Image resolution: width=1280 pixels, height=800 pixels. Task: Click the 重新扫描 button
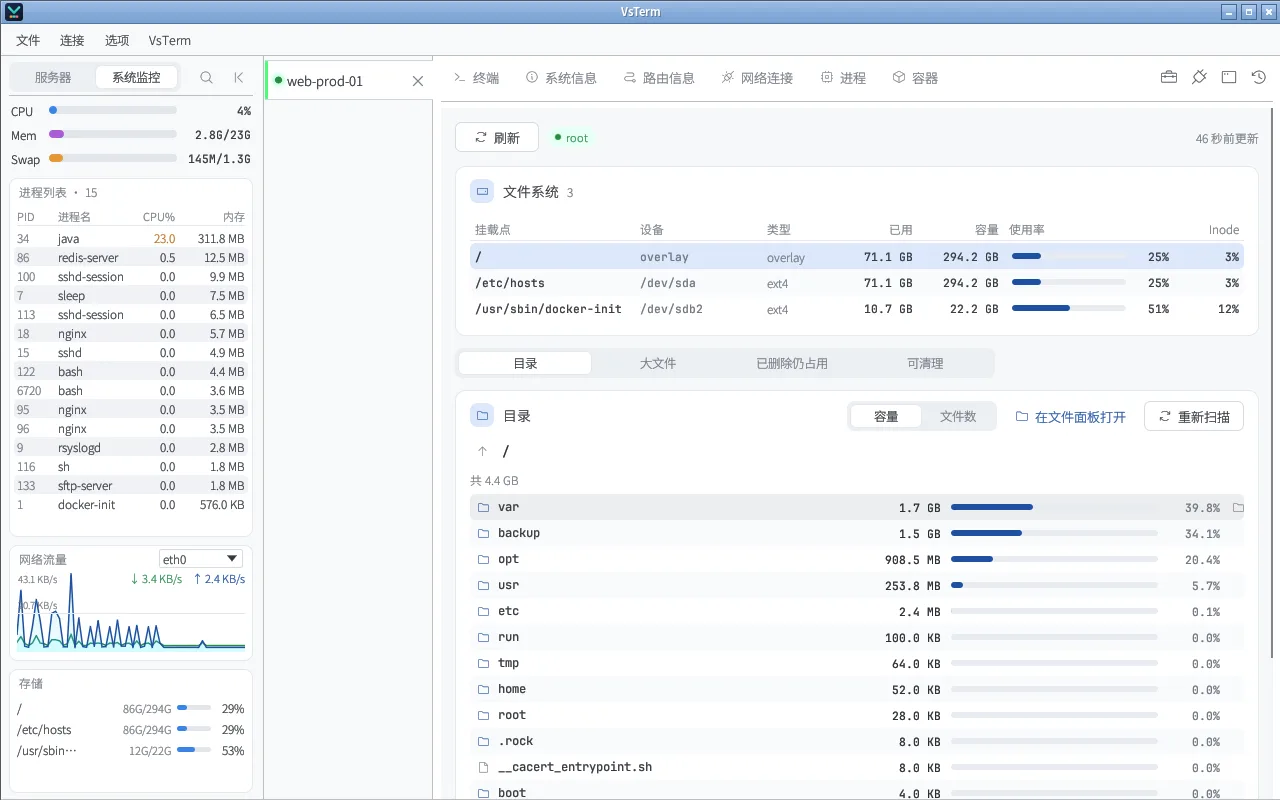coord(1194,416)
